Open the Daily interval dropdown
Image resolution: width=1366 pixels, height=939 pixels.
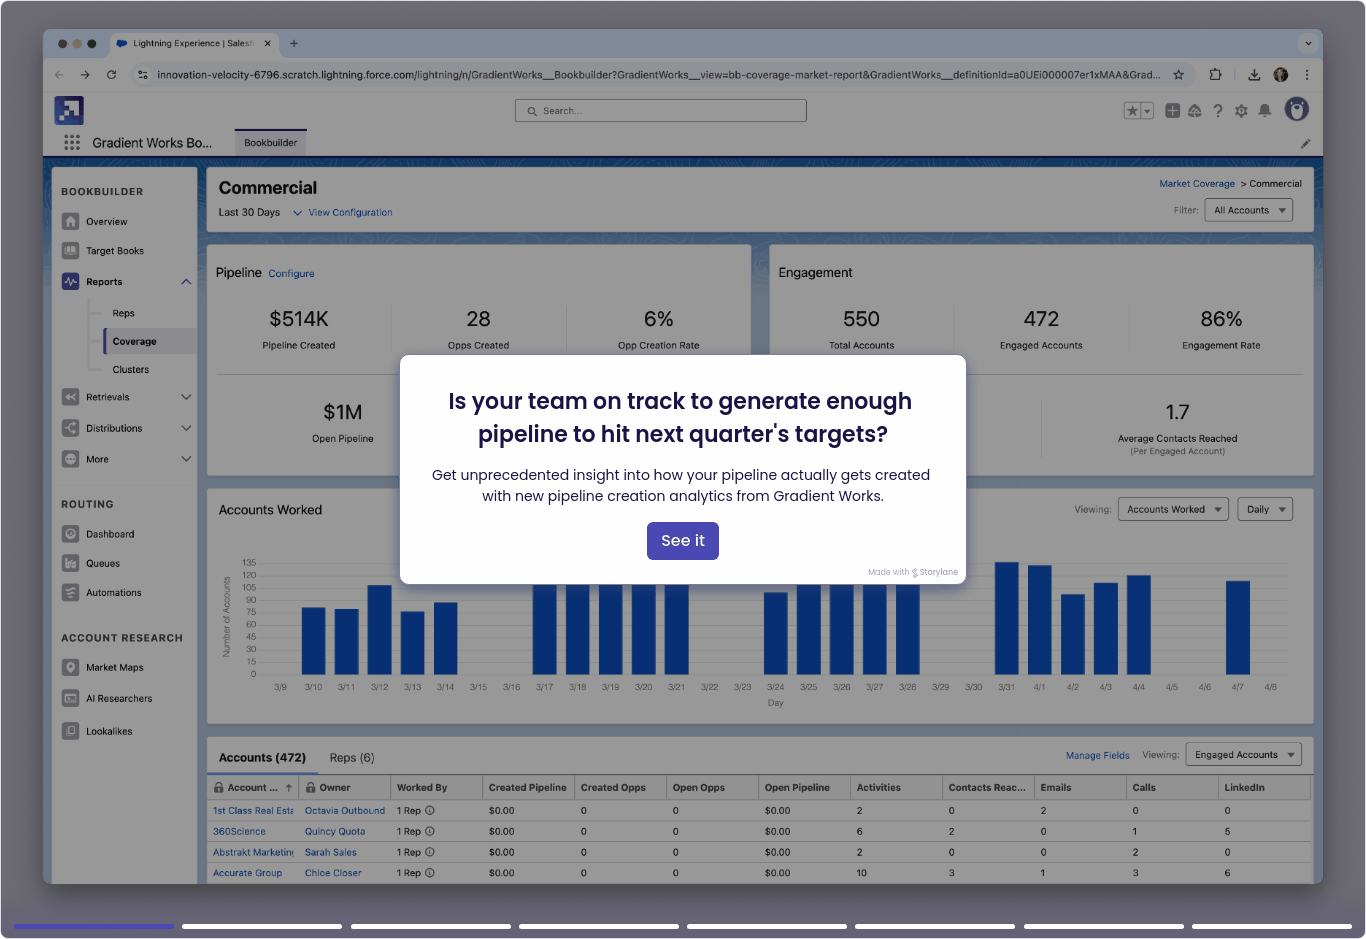(1265, 510)
